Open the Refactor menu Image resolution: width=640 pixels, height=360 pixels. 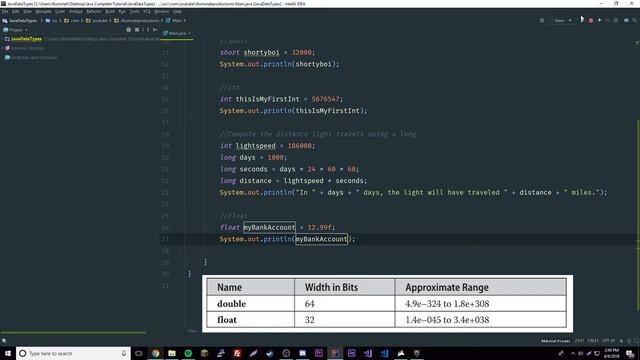(x=94, y=11)
